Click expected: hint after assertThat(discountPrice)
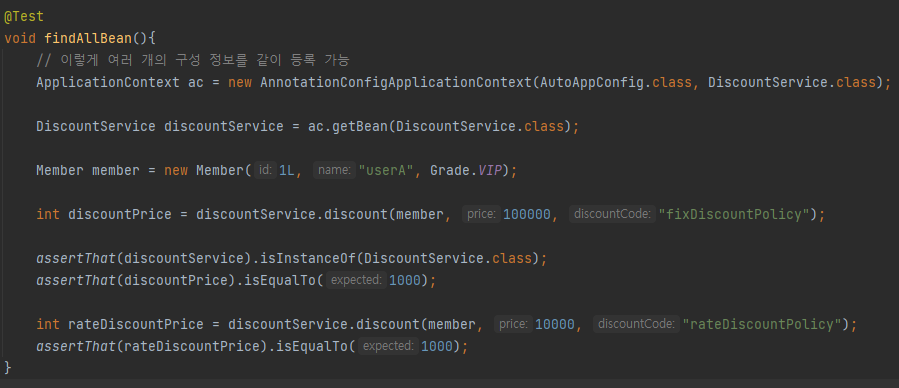The image size is (899, 388). click(356, 280)
